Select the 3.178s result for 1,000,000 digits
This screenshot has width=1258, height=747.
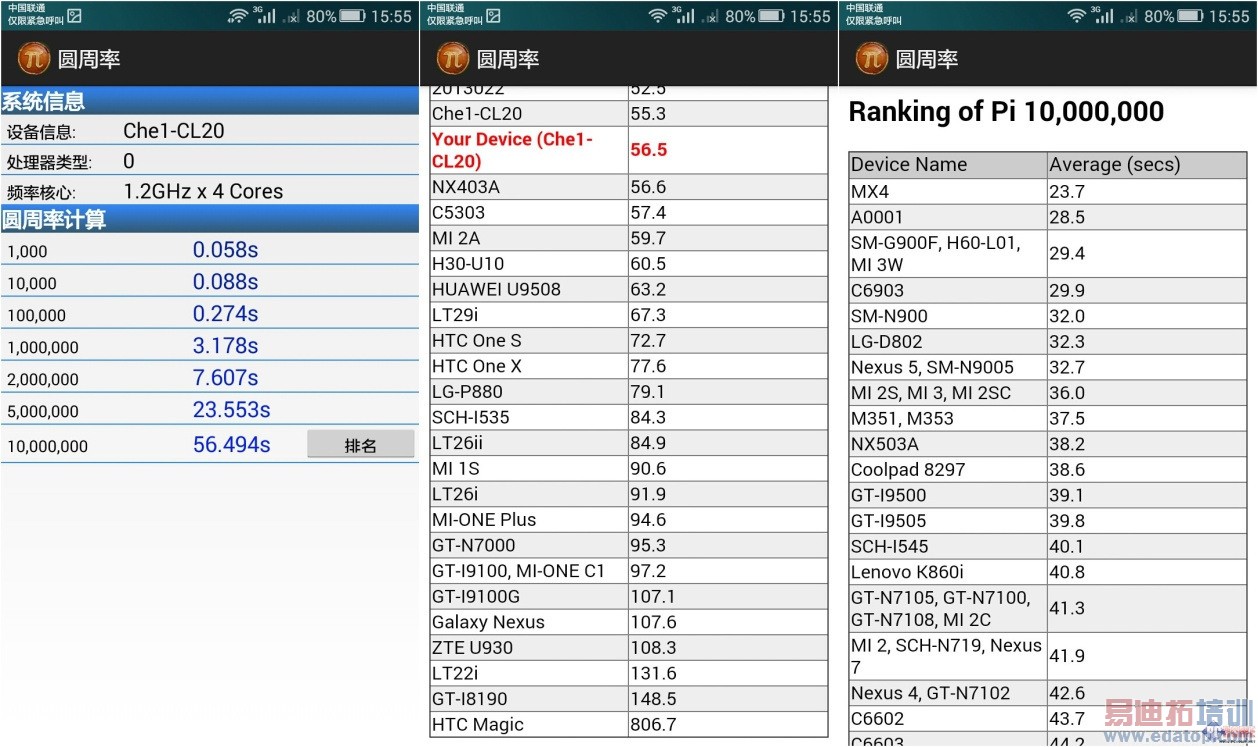tap(225, 346)
